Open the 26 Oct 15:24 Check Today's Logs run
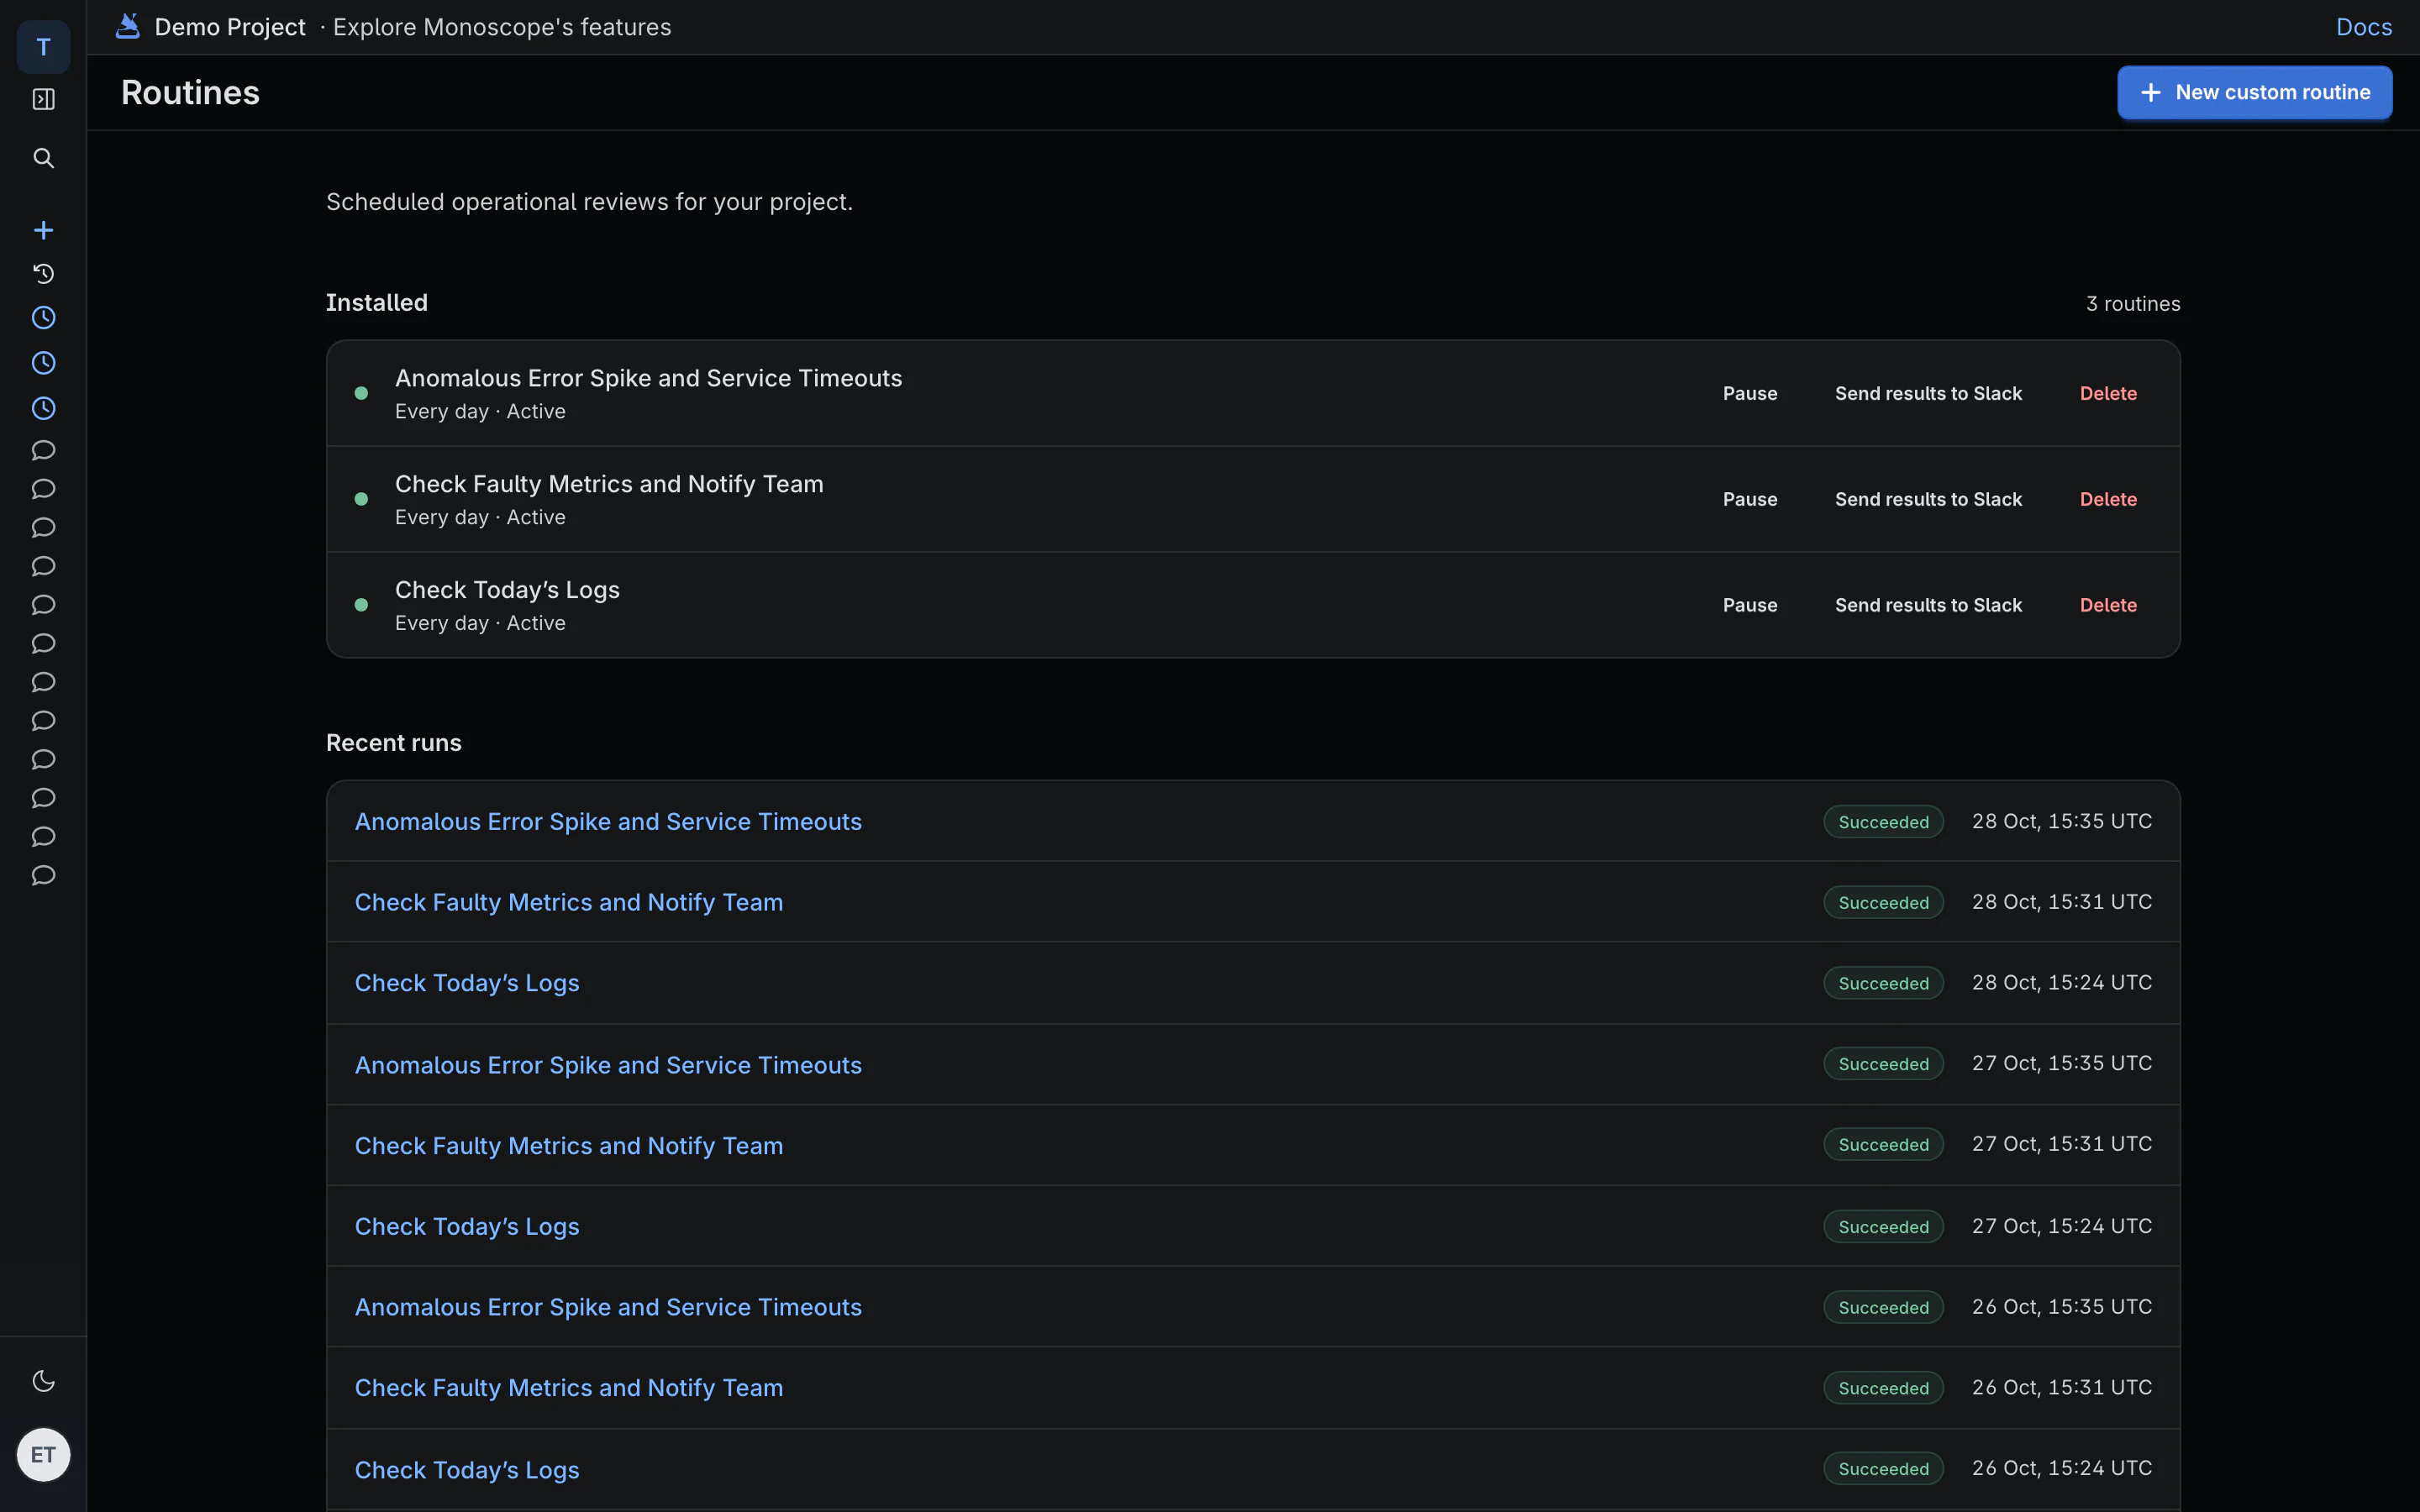The height and width of the screenshot is (1512, 2420). pos(467,1470)
